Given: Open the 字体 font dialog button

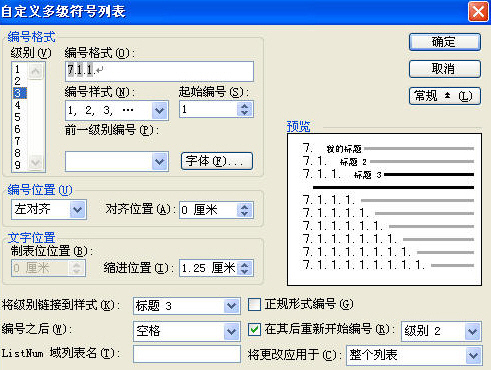Looking at the screenshot, I should (x=217, y=161).
